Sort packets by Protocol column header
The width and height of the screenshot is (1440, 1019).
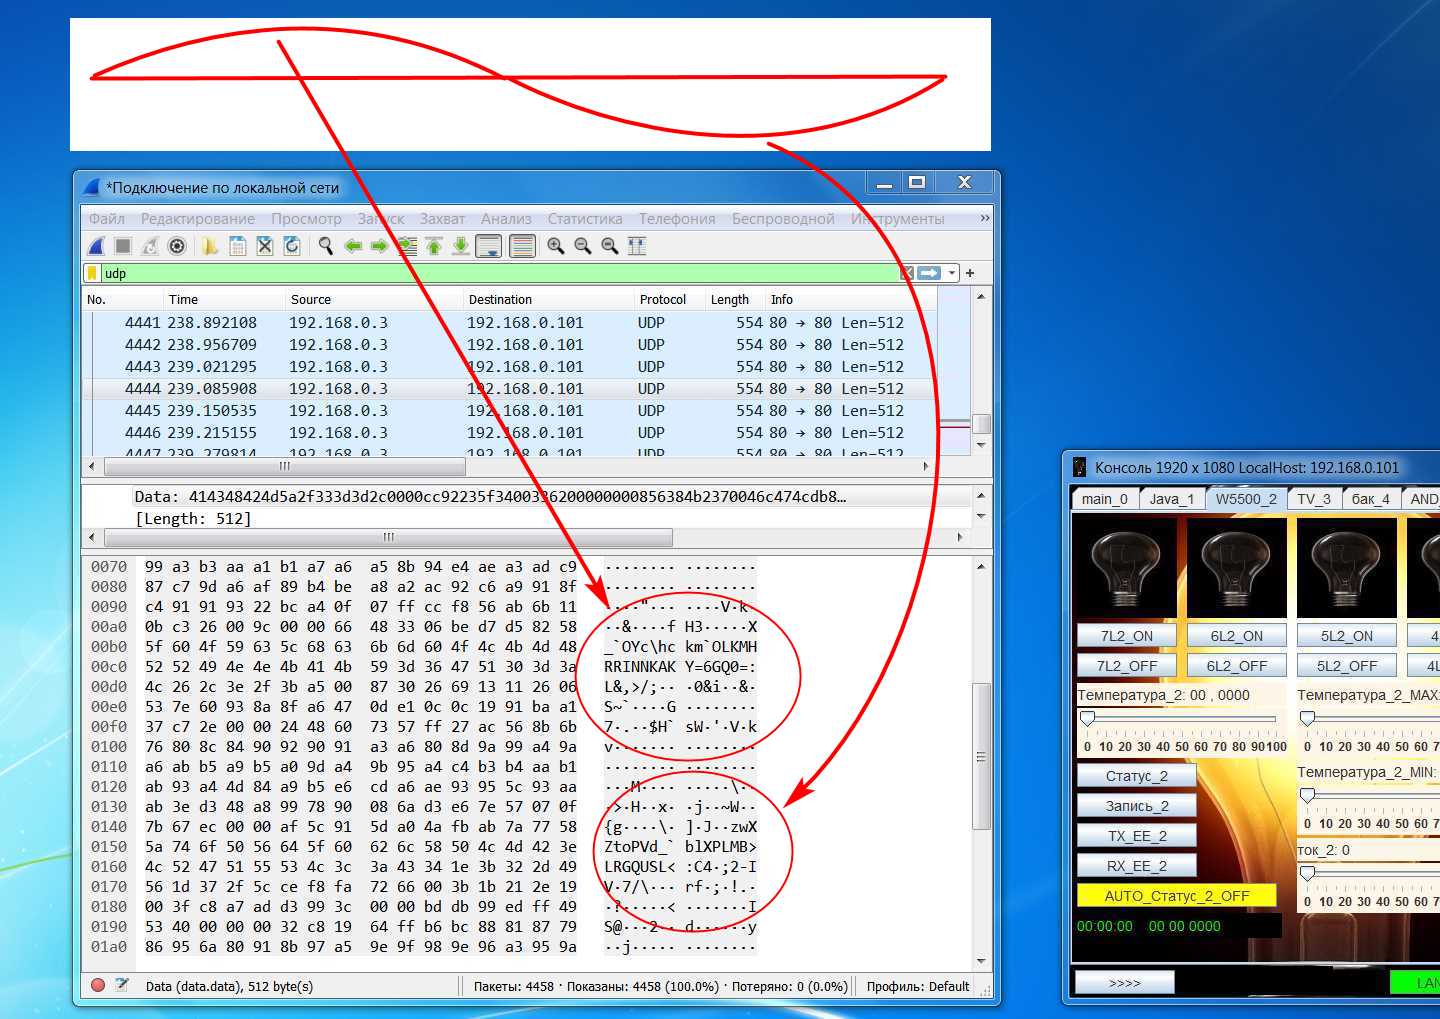click(x=670, y=299)
